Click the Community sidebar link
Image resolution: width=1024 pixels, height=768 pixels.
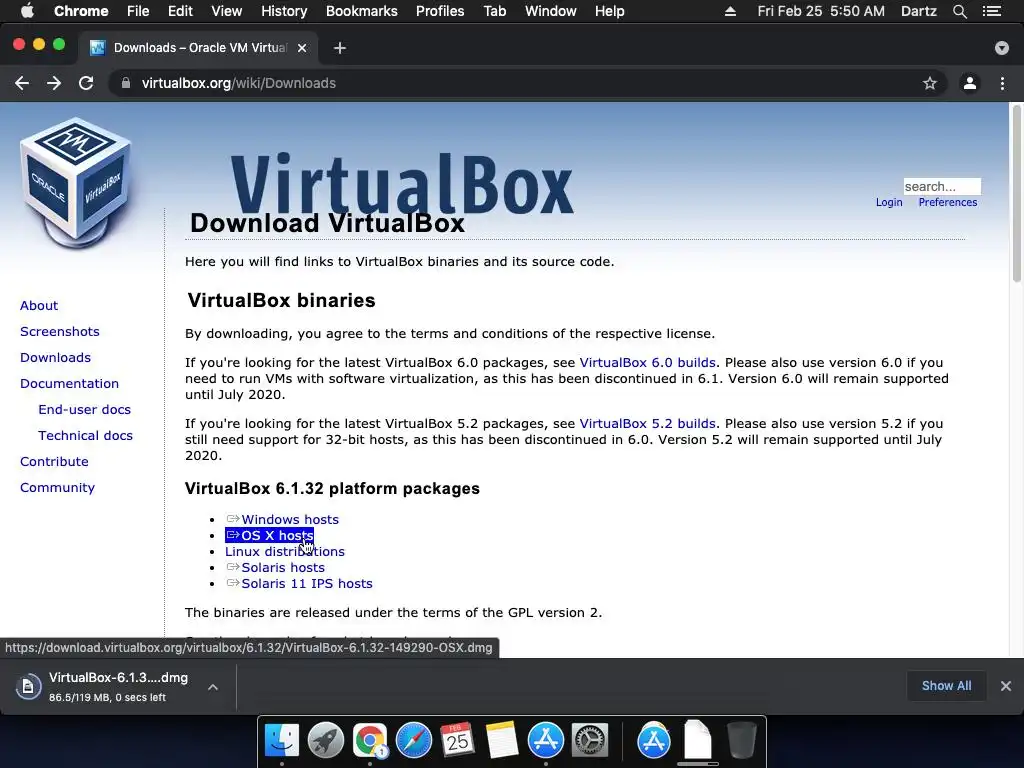pyautogui.click(x=57, y=488)
